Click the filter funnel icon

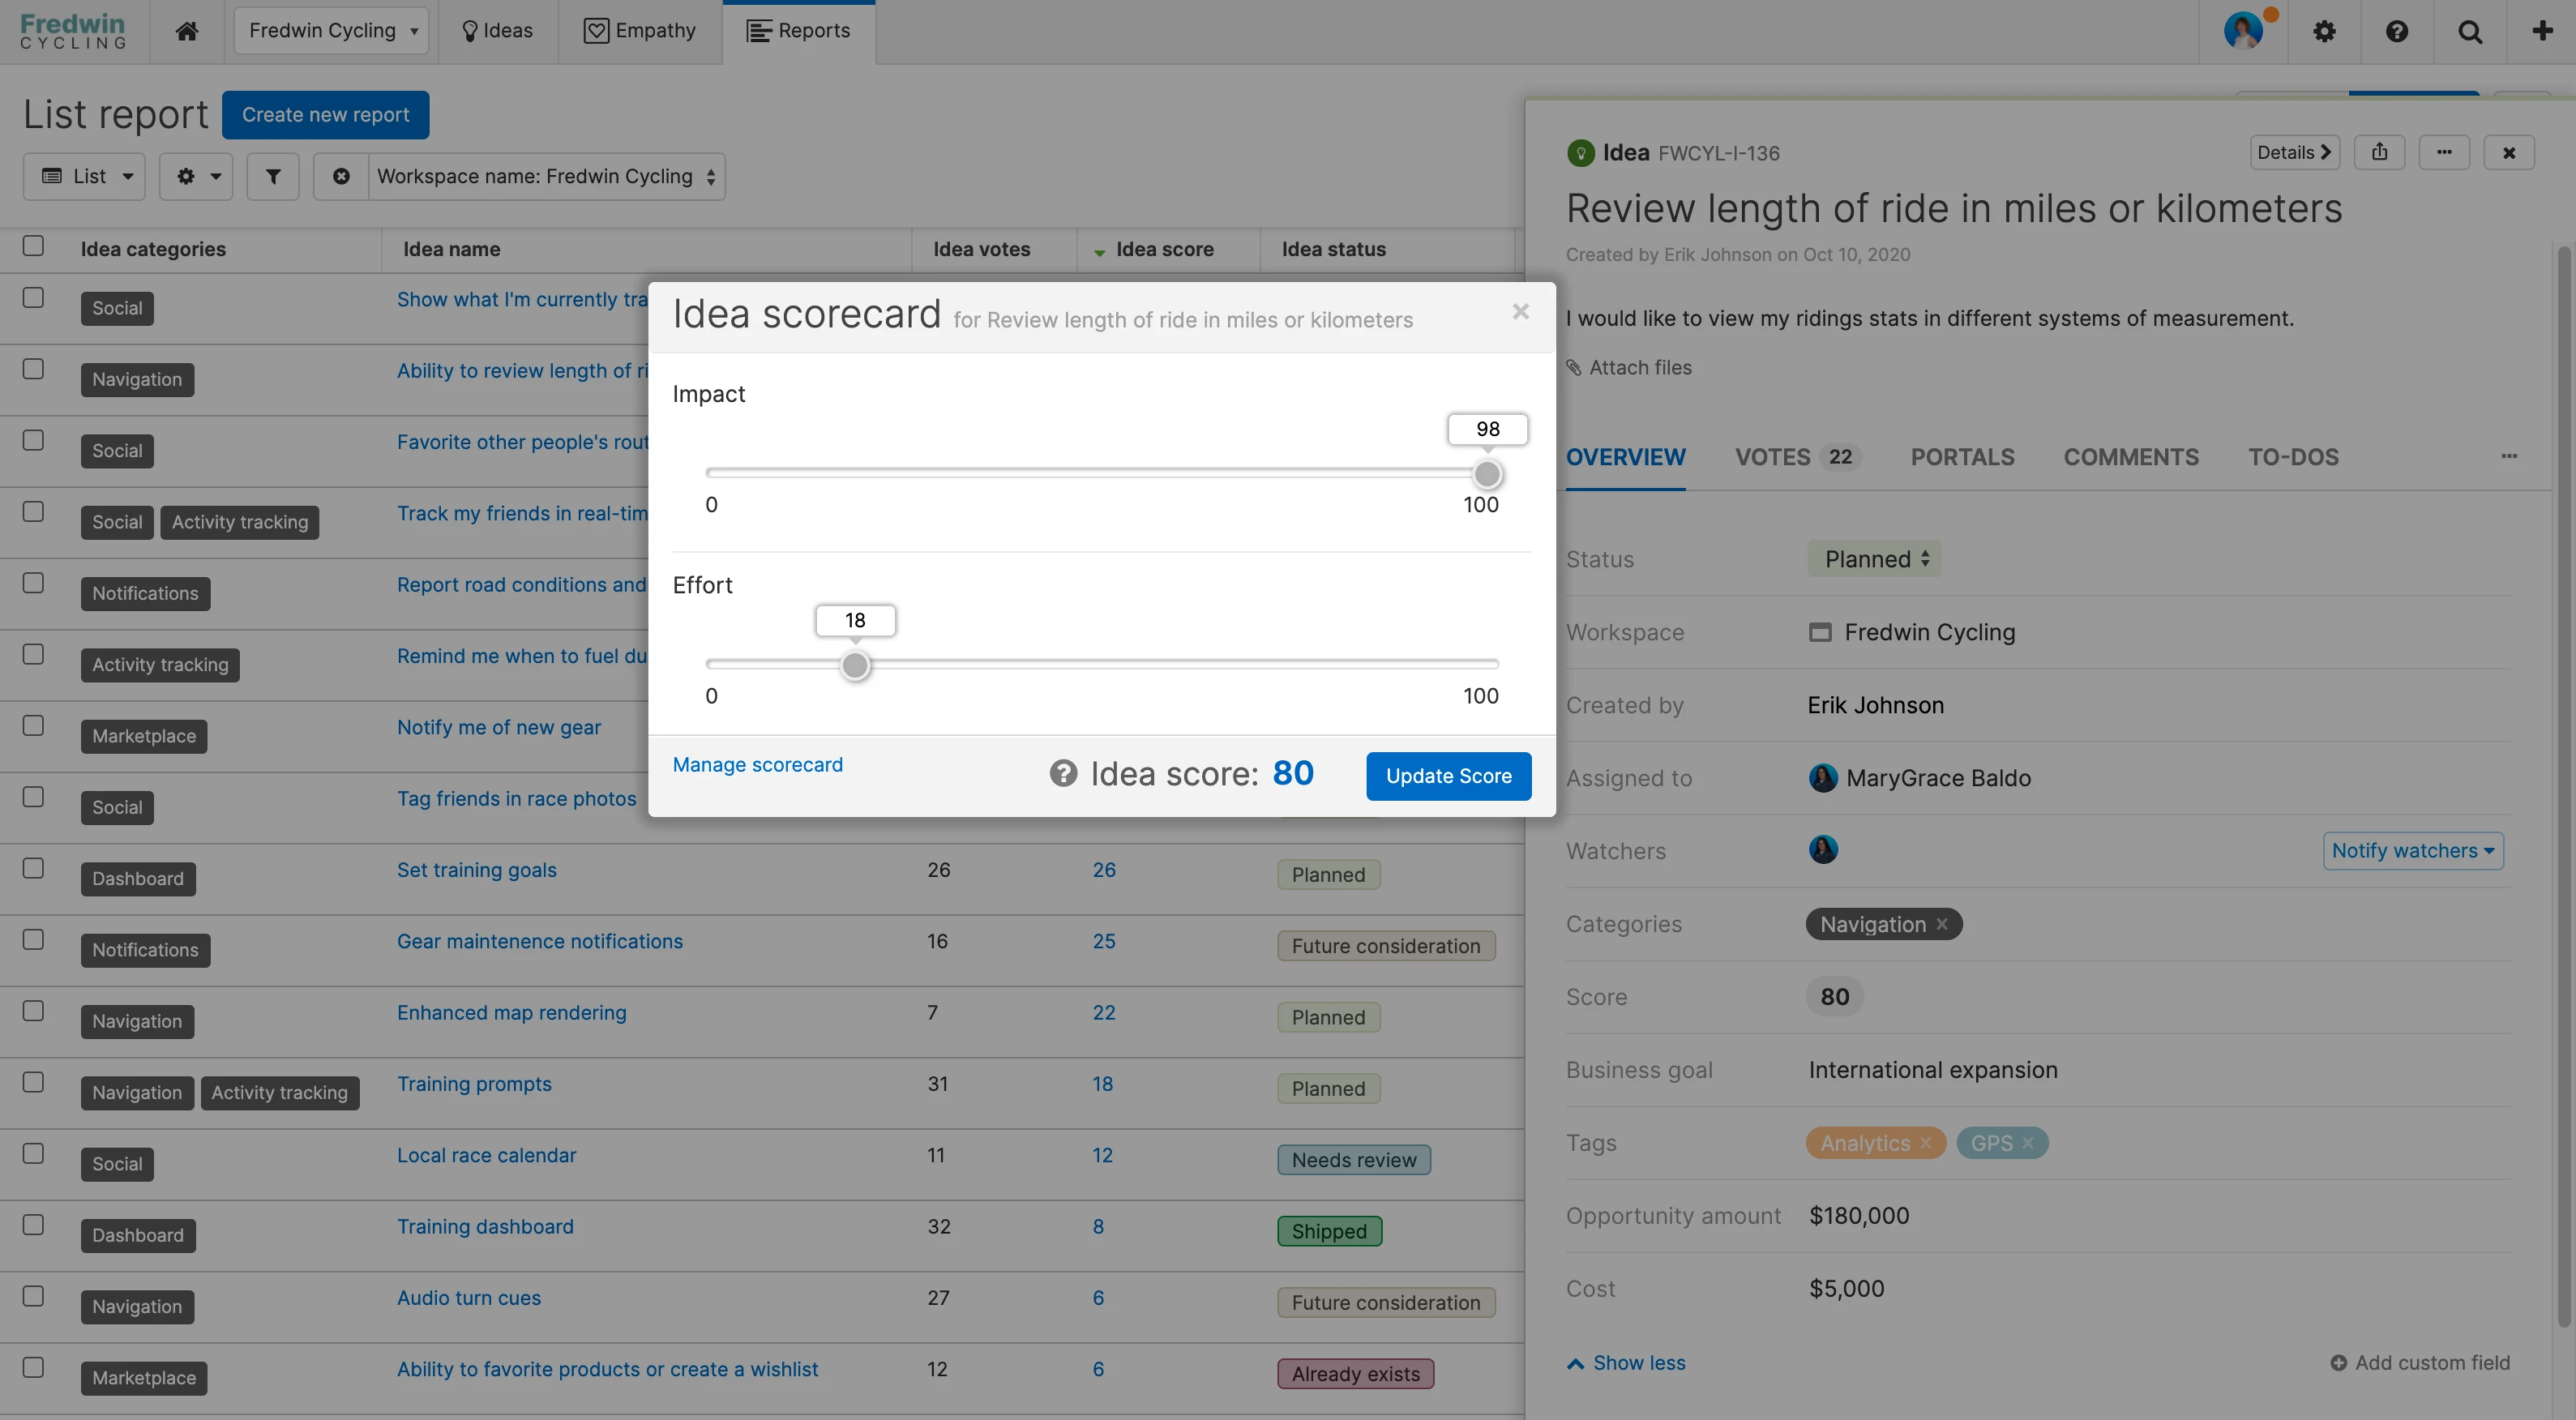point(273,176)
